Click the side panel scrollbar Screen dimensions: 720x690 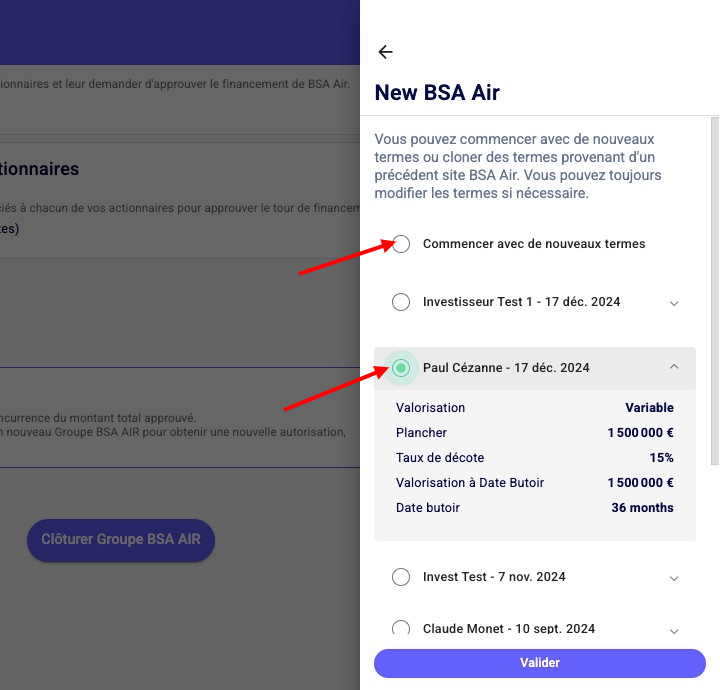coord(714,300)
